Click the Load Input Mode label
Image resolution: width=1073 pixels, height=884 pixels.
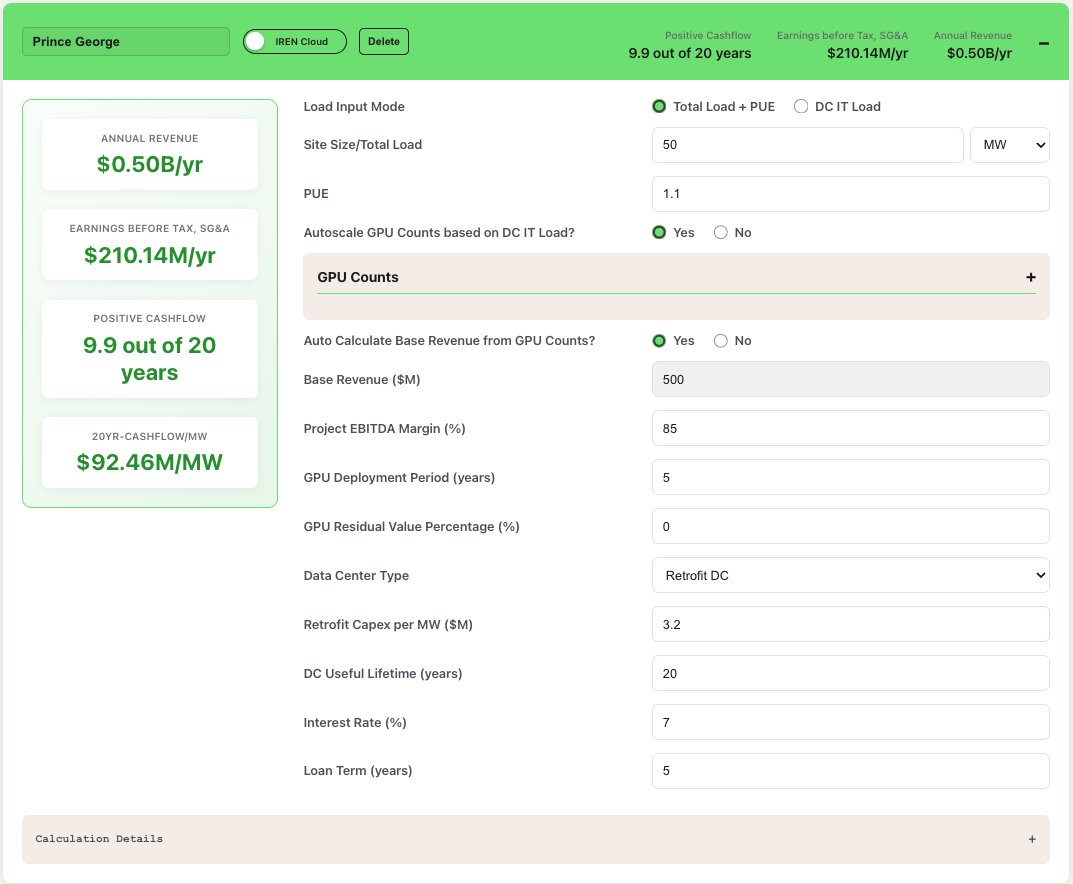(x=354, y=107)
